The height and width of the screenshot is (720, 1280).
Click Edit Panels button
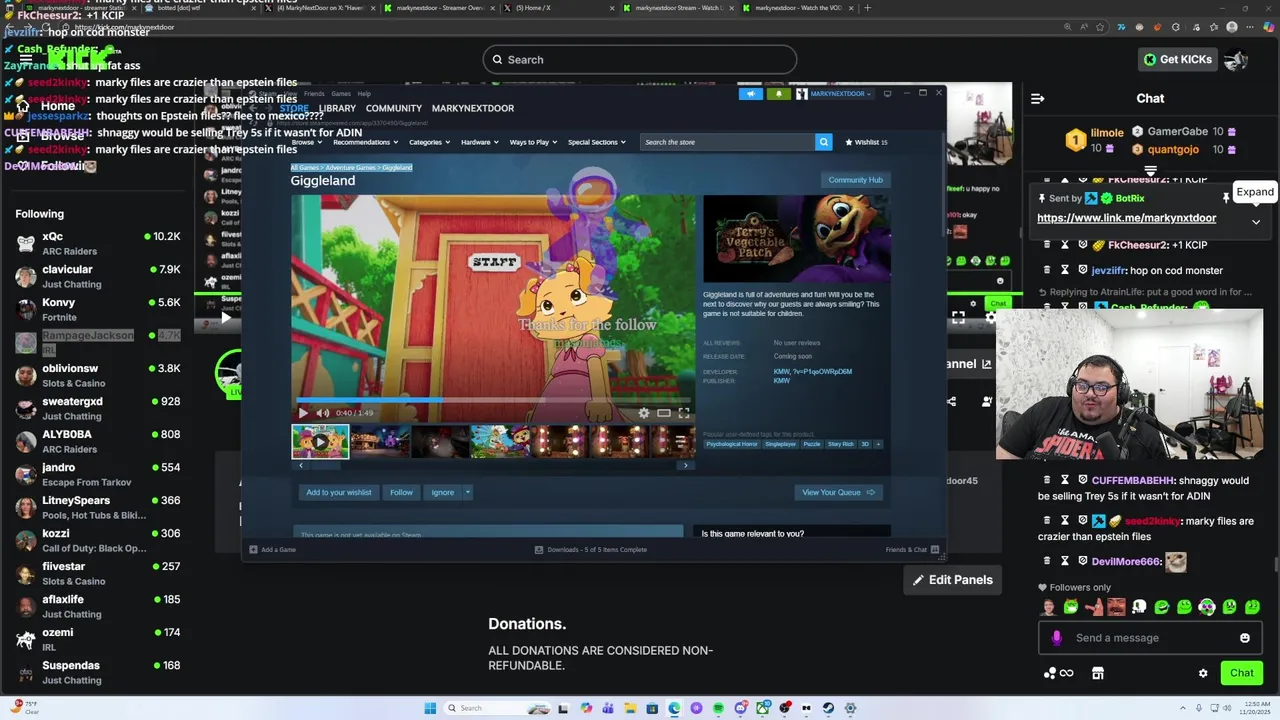952,580
